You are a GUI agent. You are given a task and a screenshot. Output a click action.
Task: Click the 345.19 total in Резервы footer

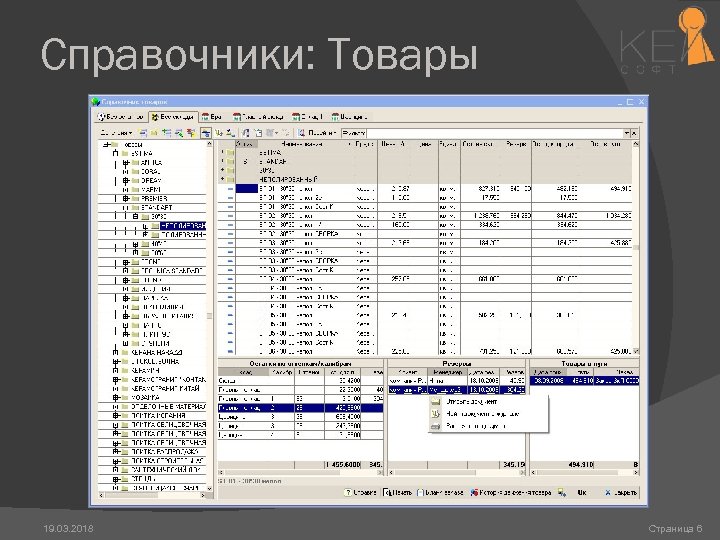(512, 465)
